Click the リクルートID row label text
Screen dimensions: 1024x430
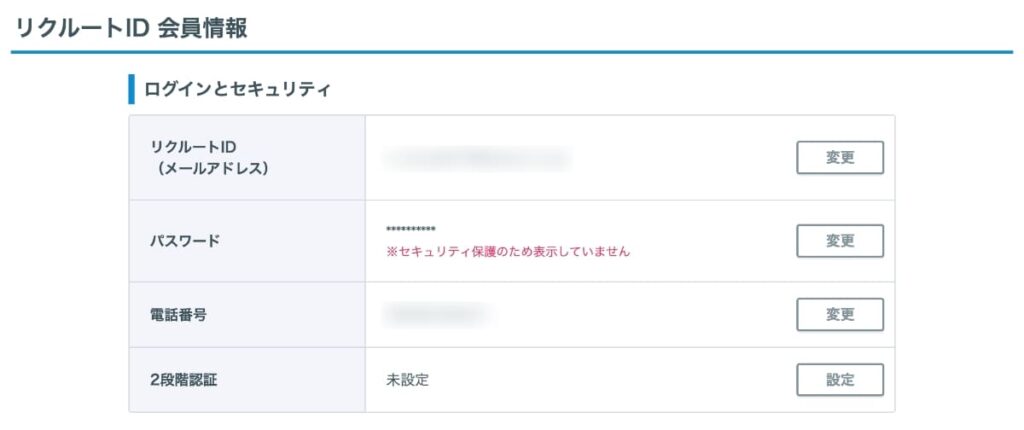coord(192,148)
